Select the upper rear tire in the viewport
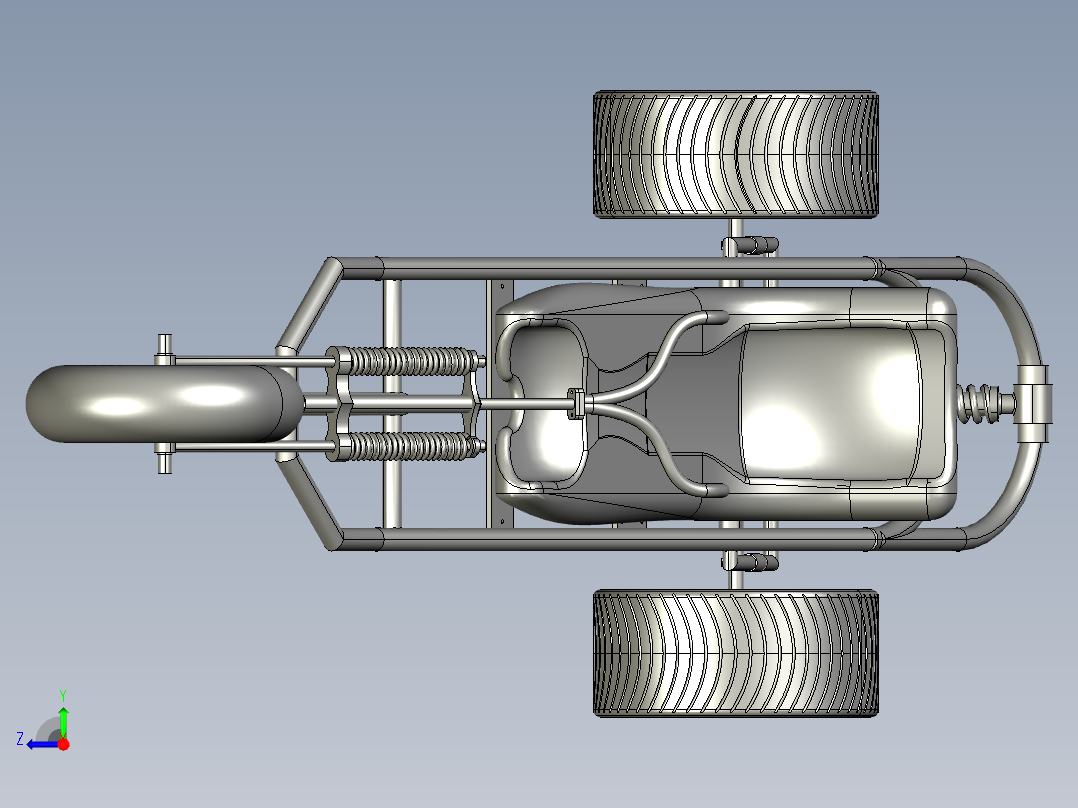The width and height of the screenshot is (1078, 808). point(736,155)
